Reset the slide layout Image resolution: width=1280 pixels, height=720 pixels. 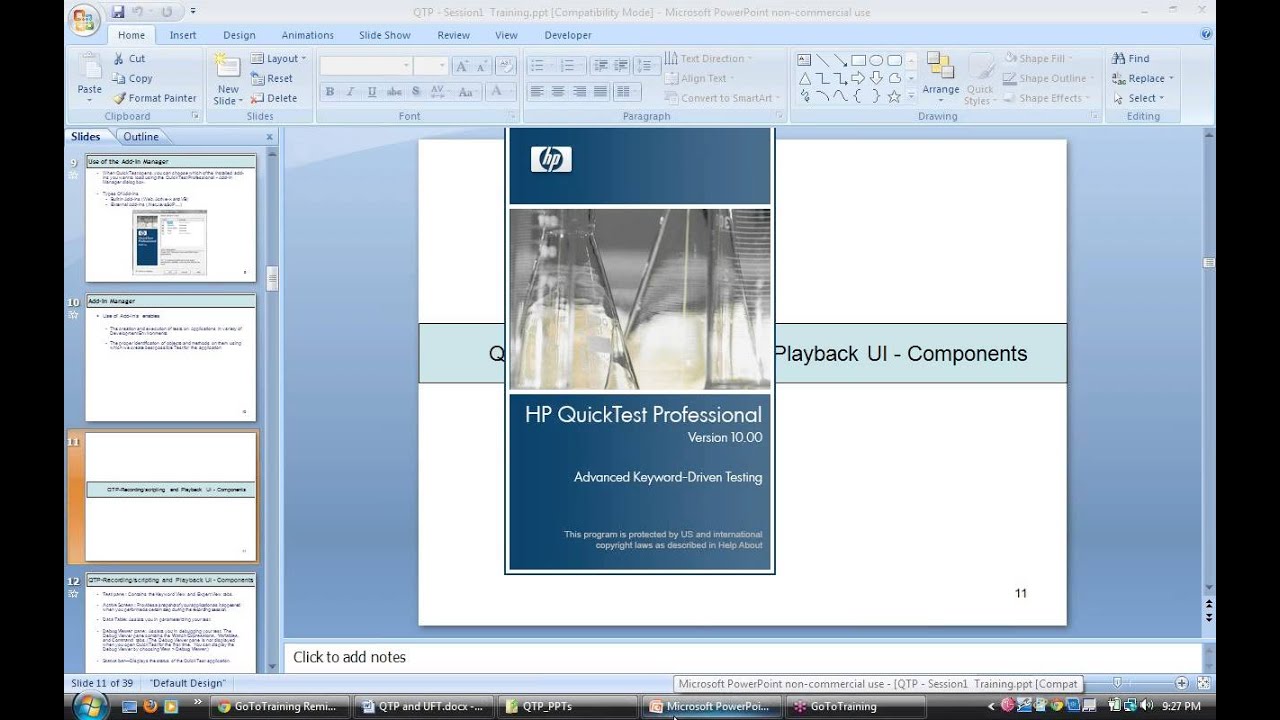272,78
